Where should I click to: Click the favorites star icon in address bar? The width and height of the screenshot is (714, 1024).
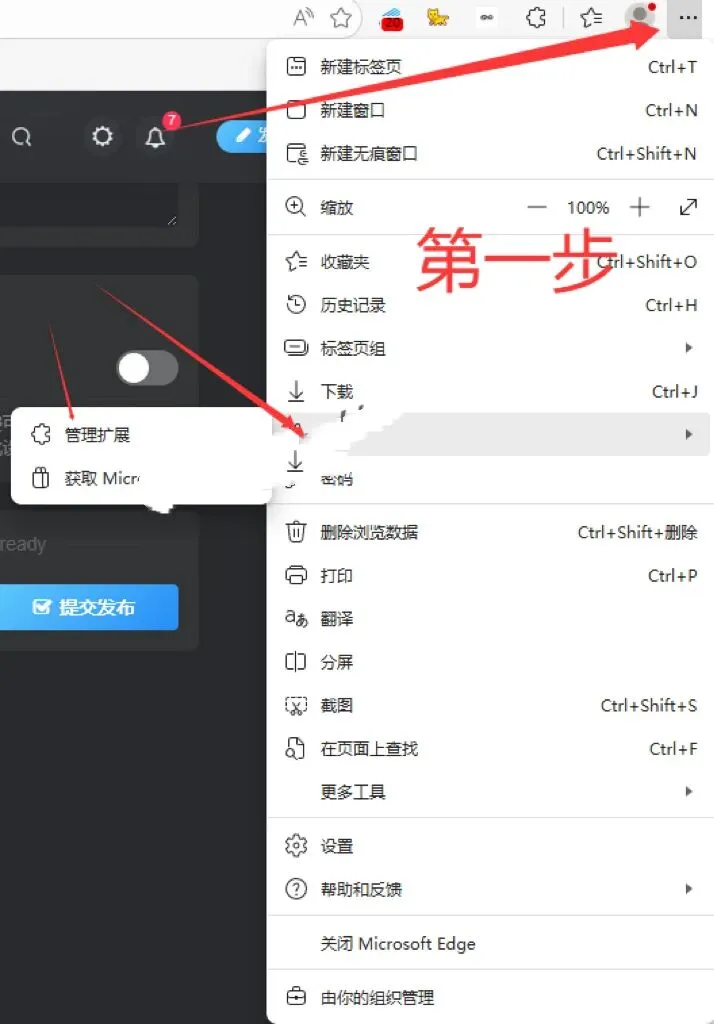pyautogui.click(x=341, y=18)
